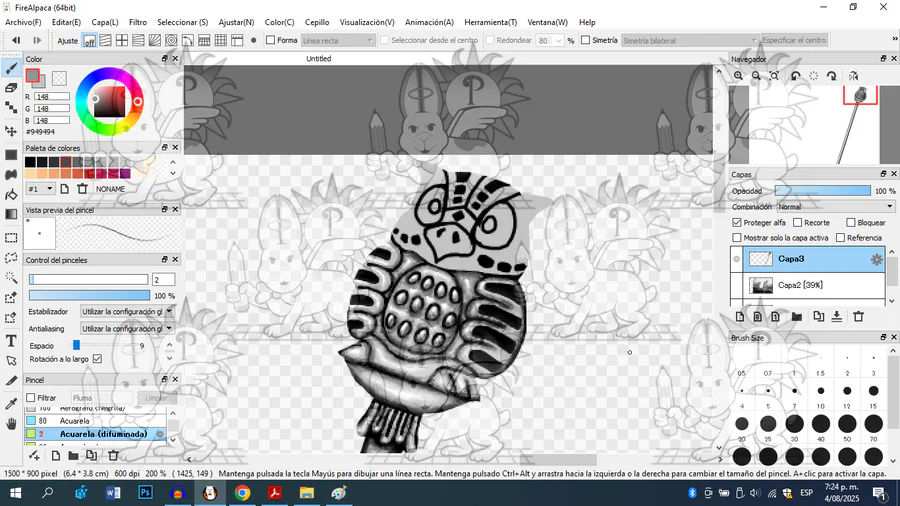Enable the Forma checkbox
Image resolution: width=900 pixels, height=506 pixels.
[270, 40]
